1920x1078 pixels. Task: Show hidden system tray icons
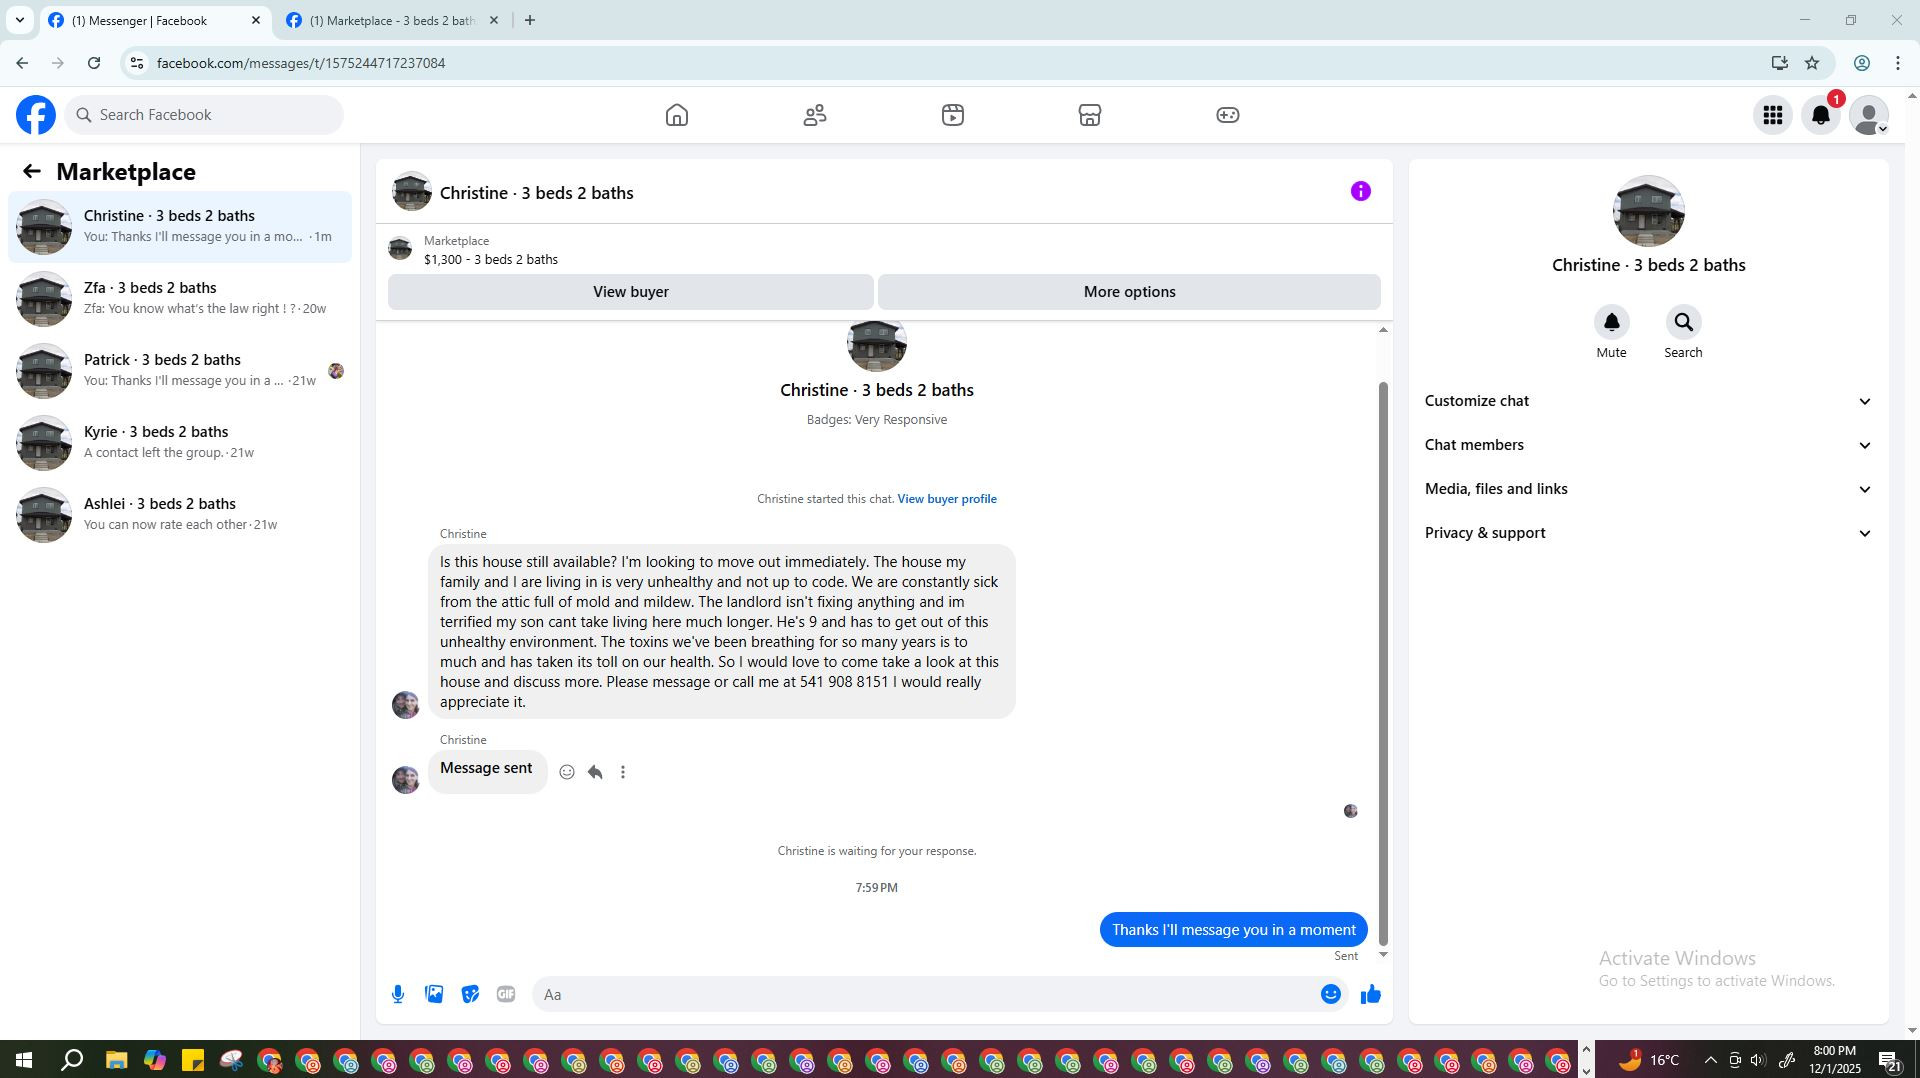coord(1710,1060)
